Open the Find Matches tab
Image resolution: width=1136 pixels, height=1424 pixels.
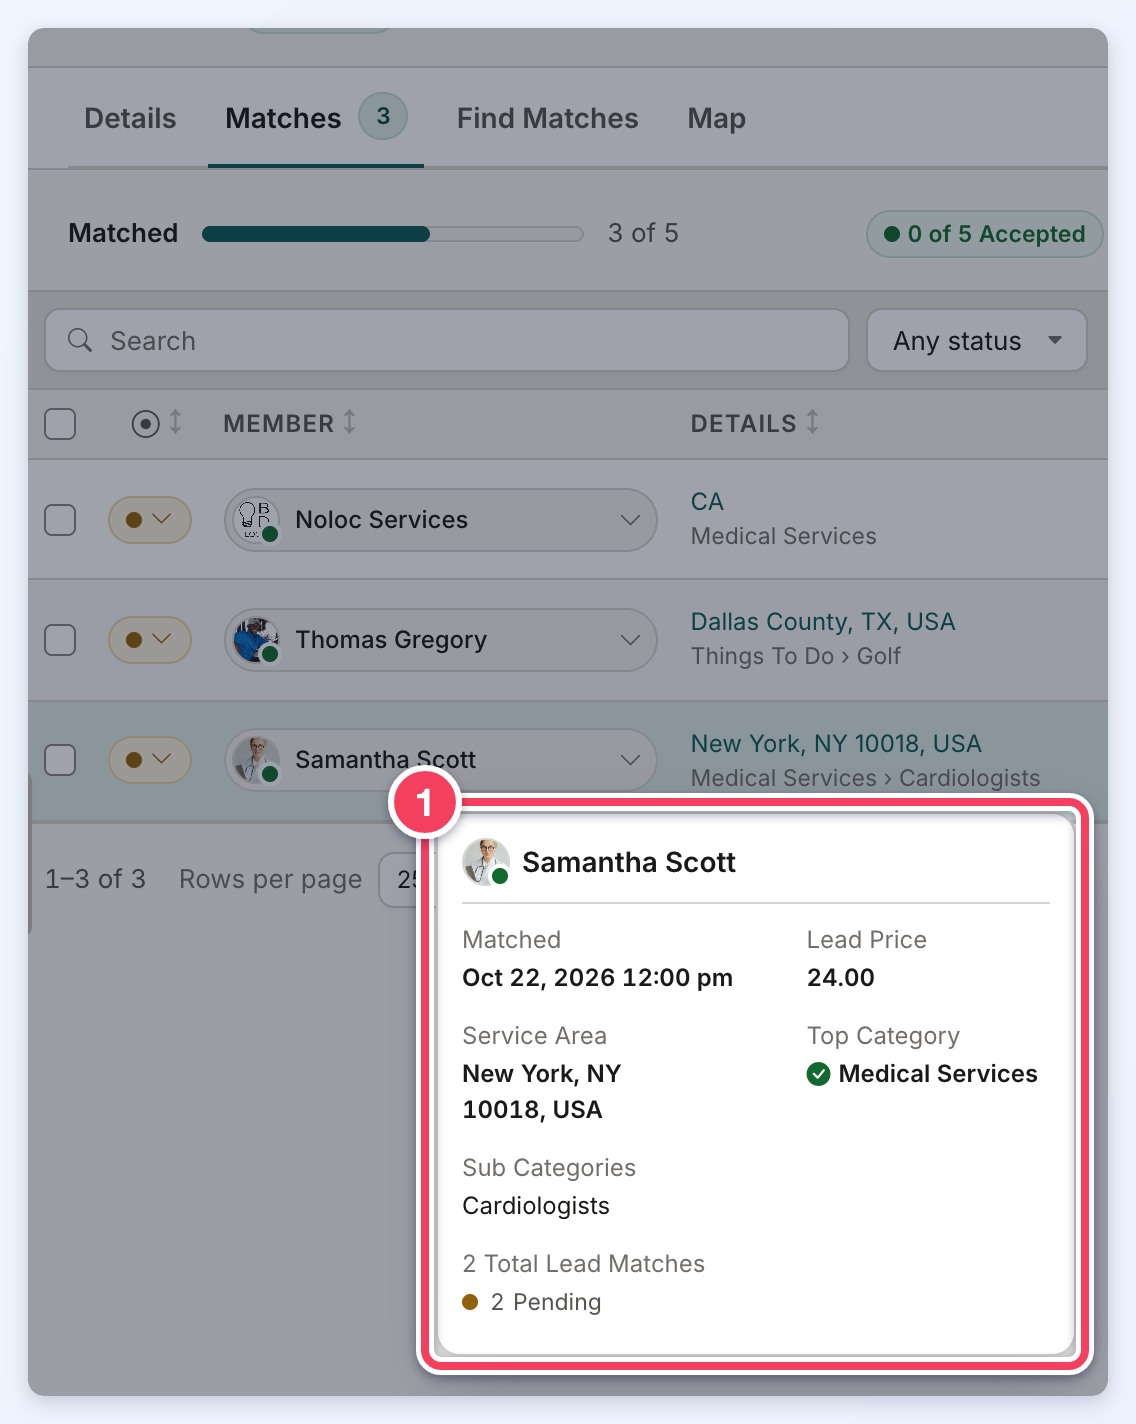click(x=547, y=118)
